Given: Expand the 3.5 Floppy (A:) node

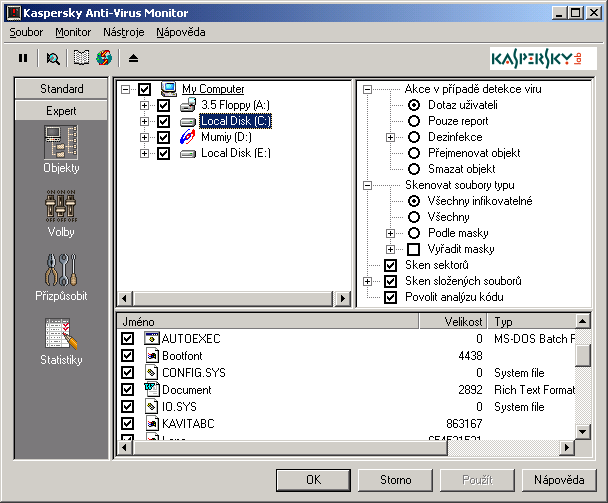Looking at the screenshot, I should click(x=144, y=105).
